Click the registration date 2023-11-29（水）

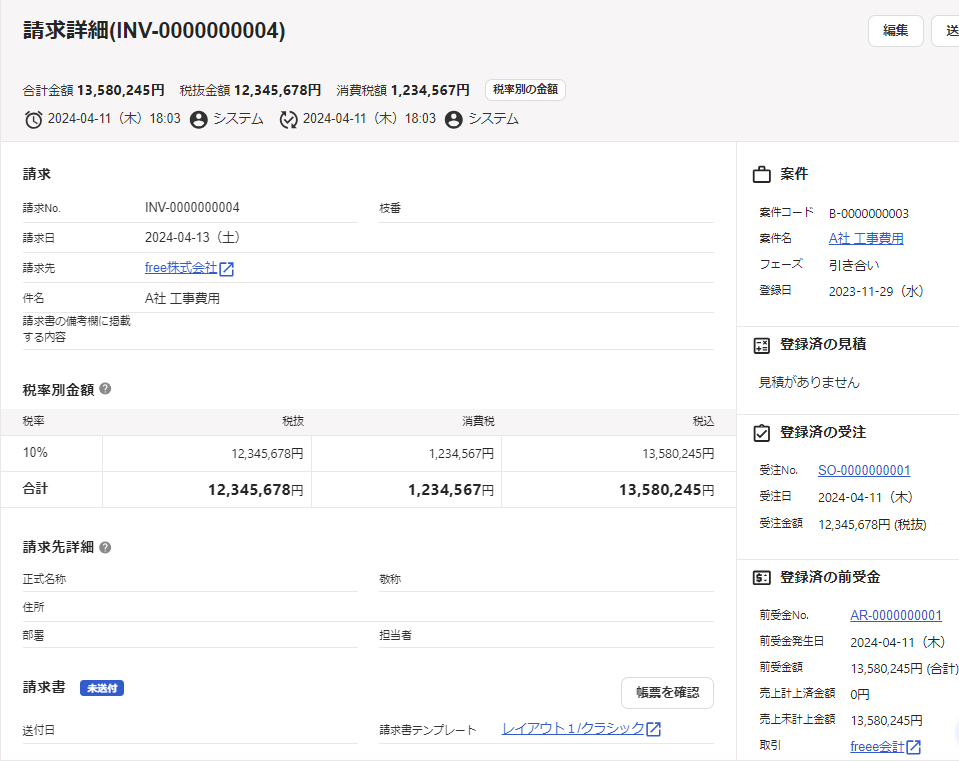876,291
